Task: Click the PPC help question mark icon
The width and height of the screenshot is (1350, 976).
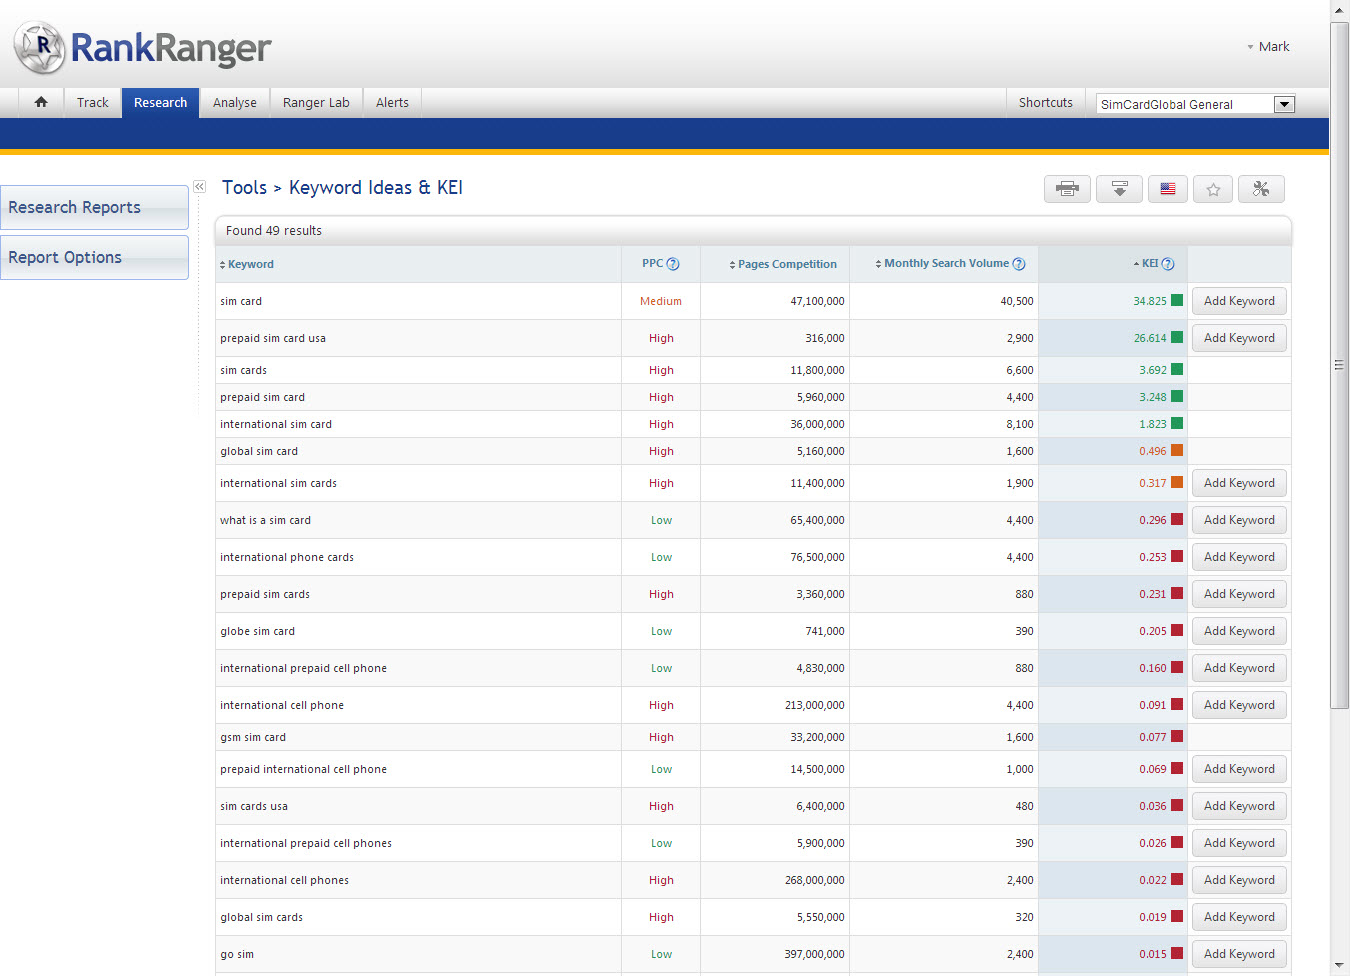Action: tap(673, 264)
